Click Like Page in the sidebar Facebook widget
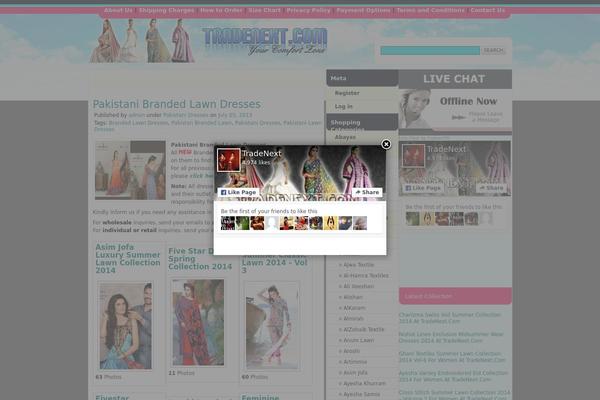Screen dimensions: 600x400 423,188
